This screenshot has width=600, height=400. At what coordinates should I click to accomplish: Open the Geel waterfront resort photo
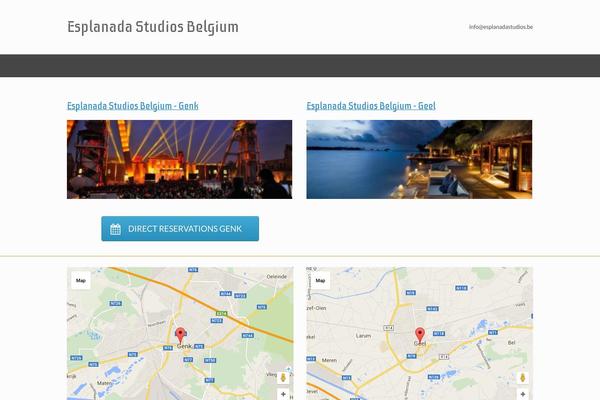419,159
